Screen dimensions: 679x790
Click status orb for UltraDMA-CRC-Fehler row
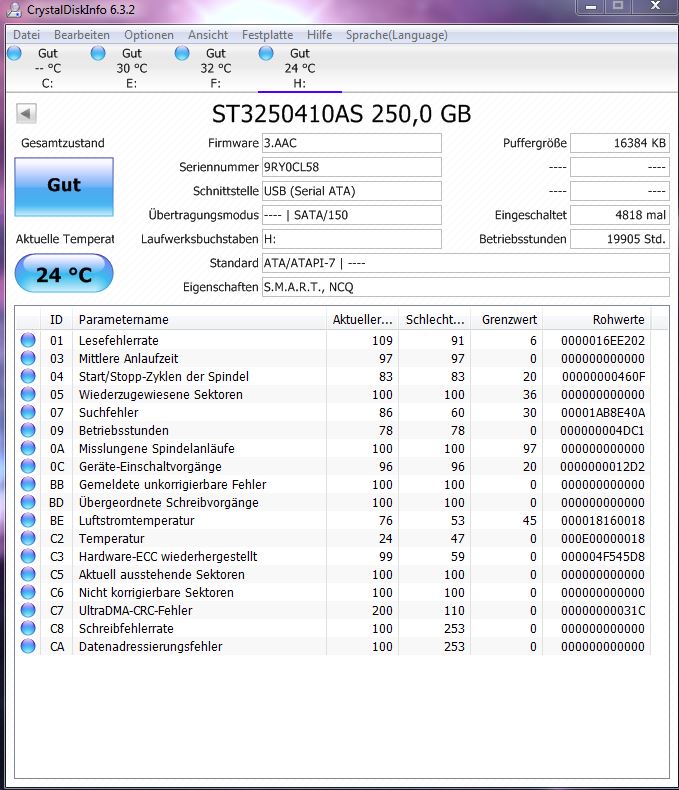[28, 610]
